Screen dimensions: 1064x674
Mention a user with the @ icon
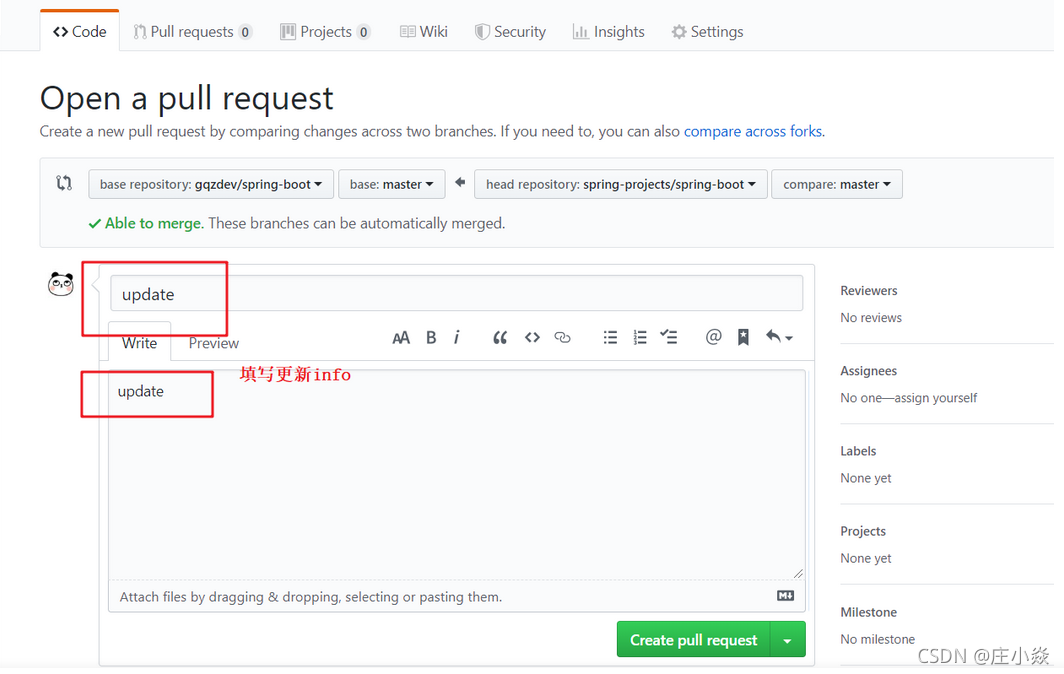pyautogui.click(x=713, y=337)
